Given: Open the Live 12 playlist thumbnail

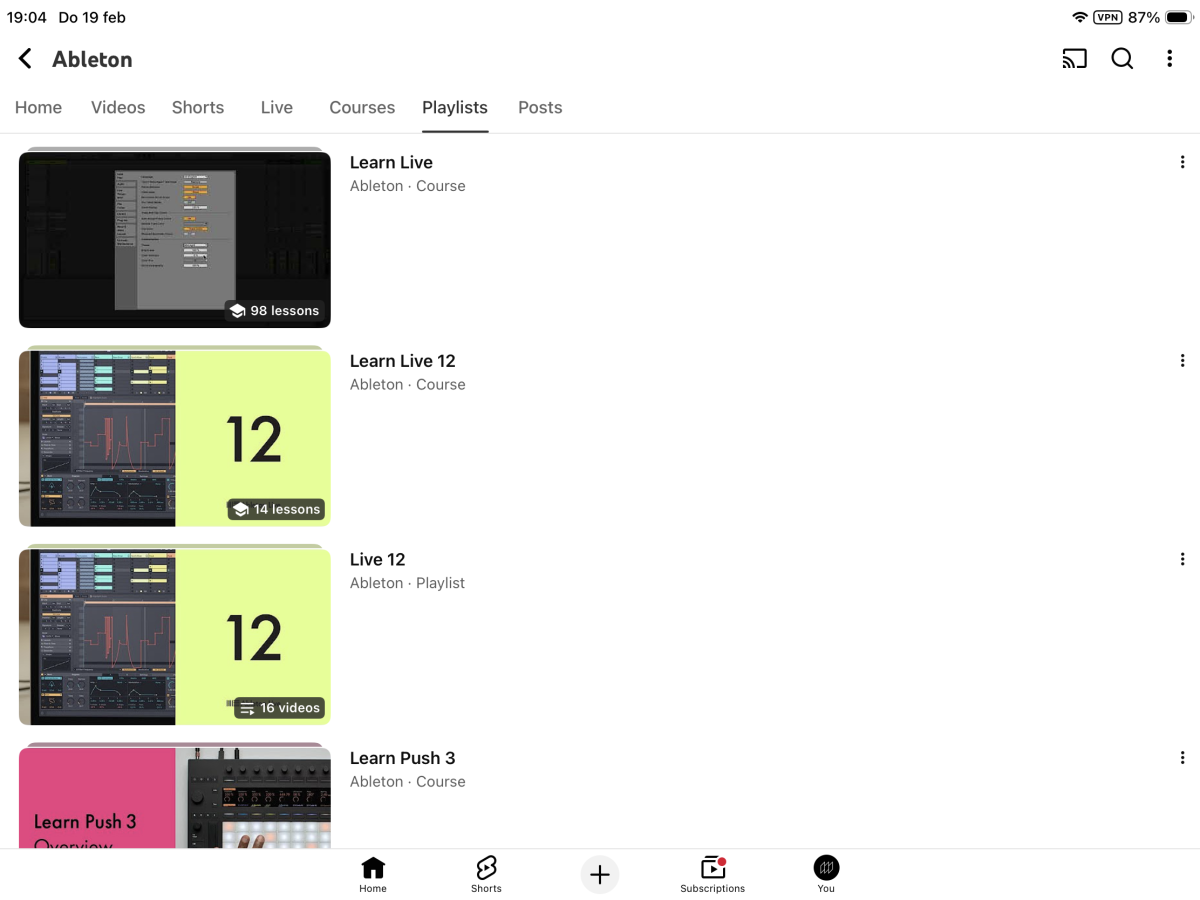Looking at the screenshot, I should click(x=175, y=636).
